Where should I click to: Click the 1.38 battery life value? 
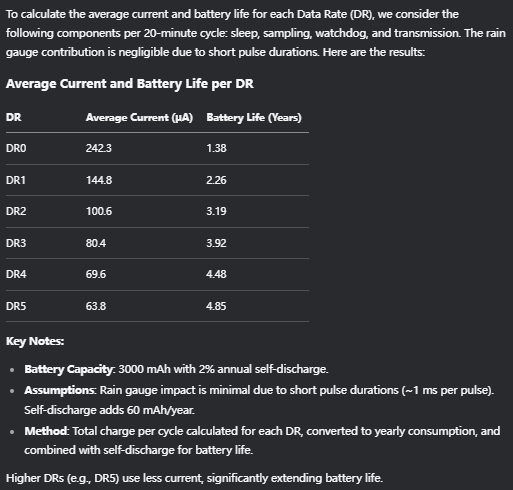(x=216, y=148)
